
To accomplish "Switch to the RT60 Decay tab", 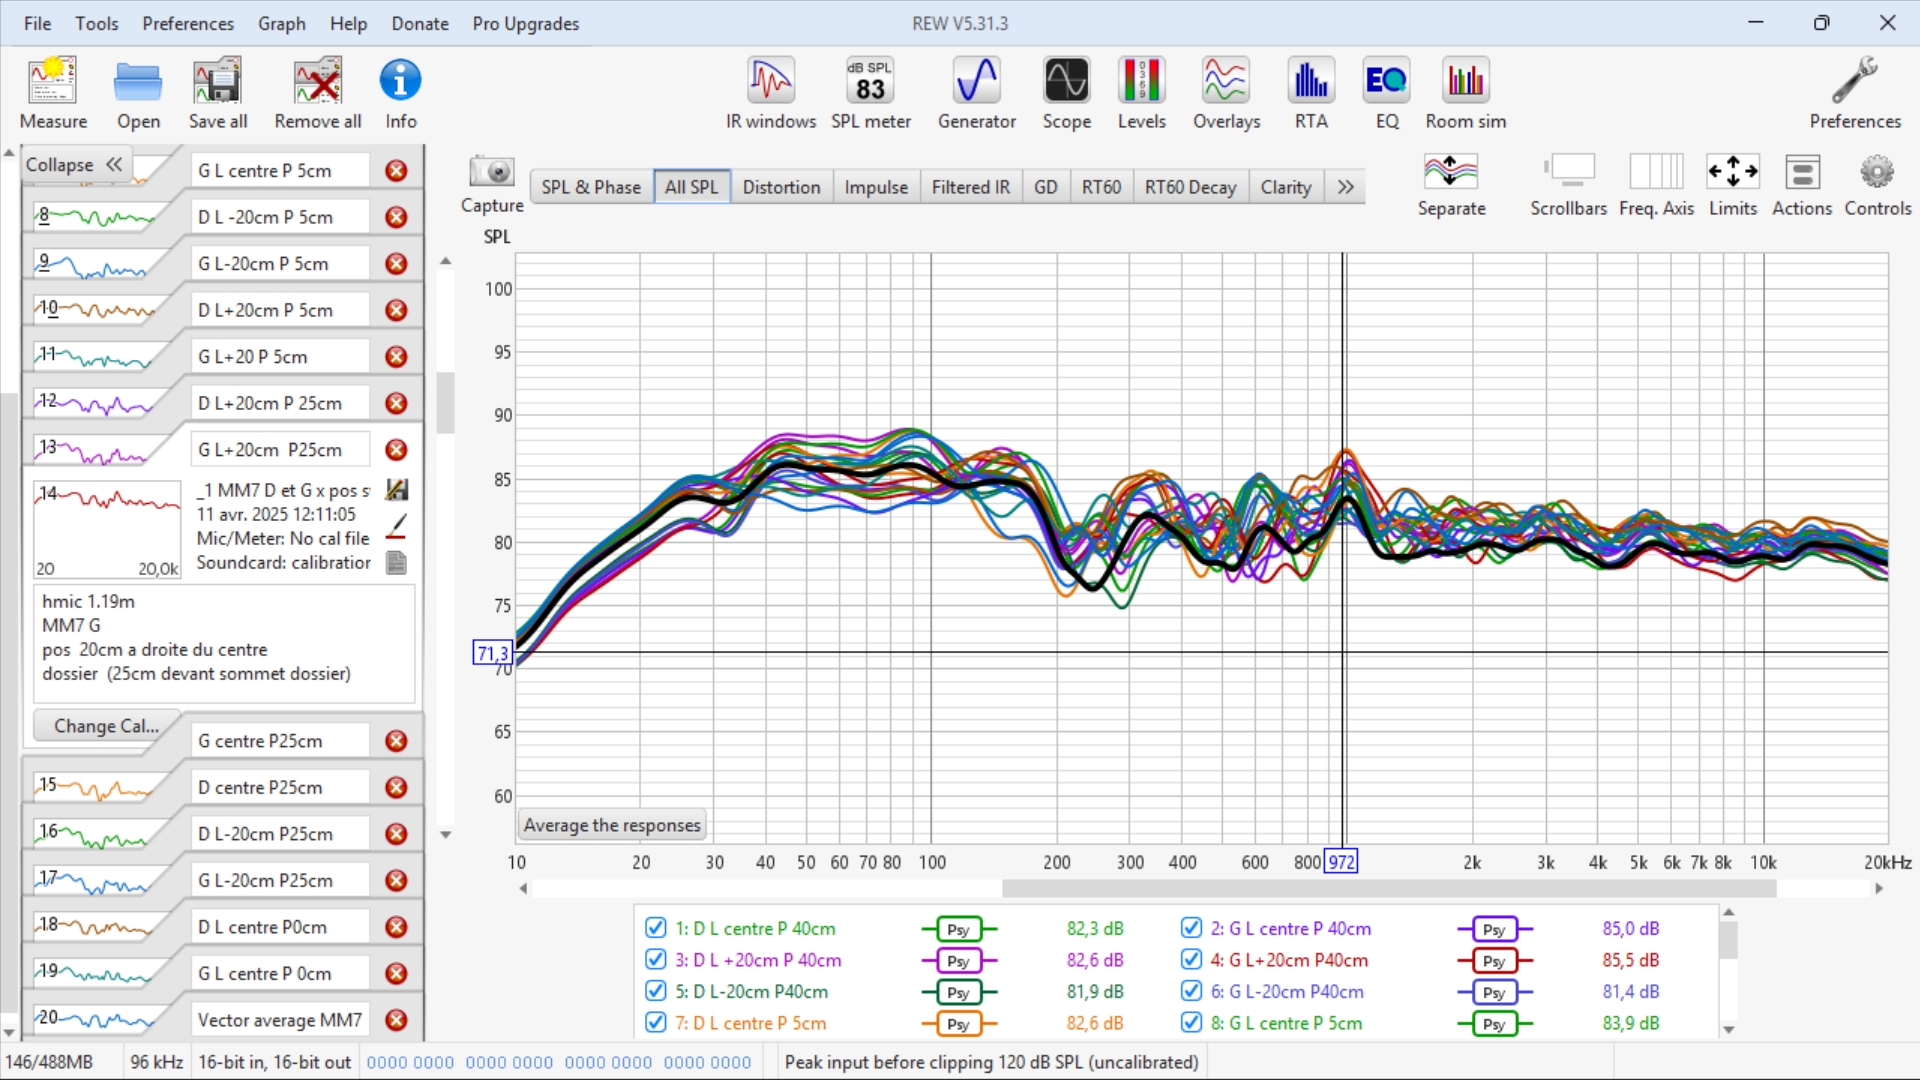I will pyautogui.click(x=1190, y=187).
